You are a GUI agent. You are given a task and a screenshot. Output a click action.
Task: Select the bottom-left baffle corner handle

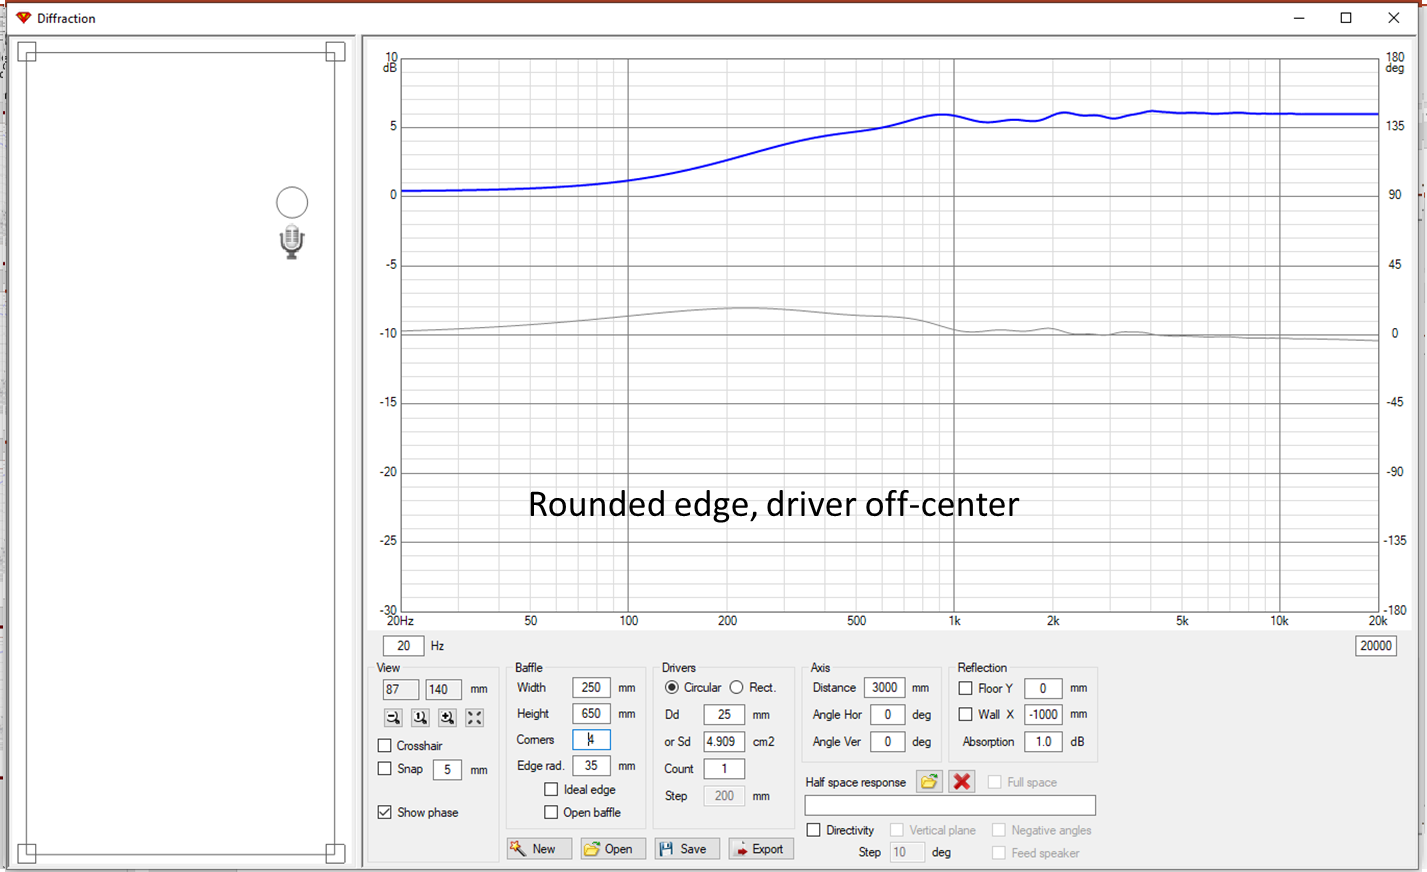(27, 853)
